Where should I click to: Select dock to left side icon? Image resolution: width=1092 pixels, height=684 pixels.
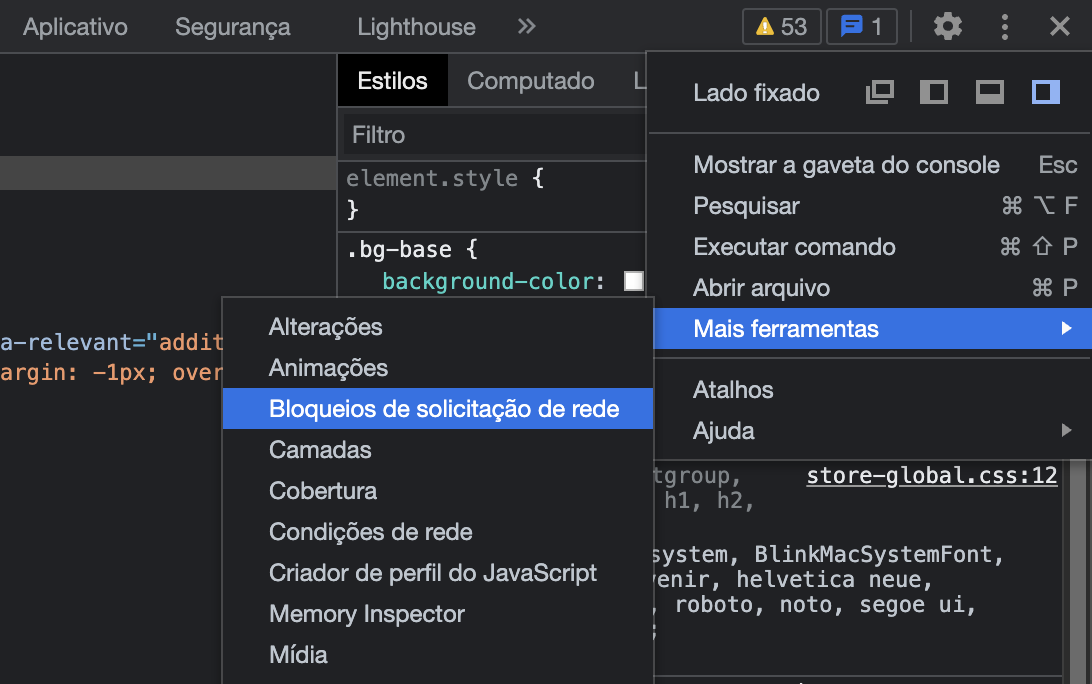pyautogui.click(x=935, y=92)
